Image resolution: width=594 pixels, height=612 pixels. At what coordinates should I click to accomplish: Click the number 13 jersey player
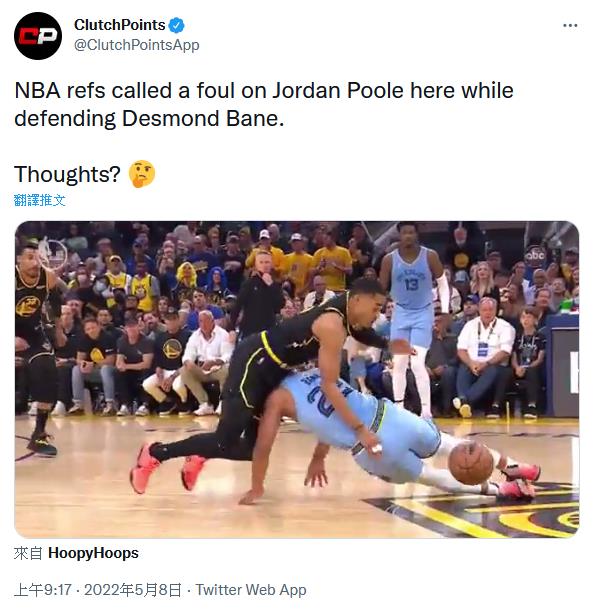click(x=411, y=321)
